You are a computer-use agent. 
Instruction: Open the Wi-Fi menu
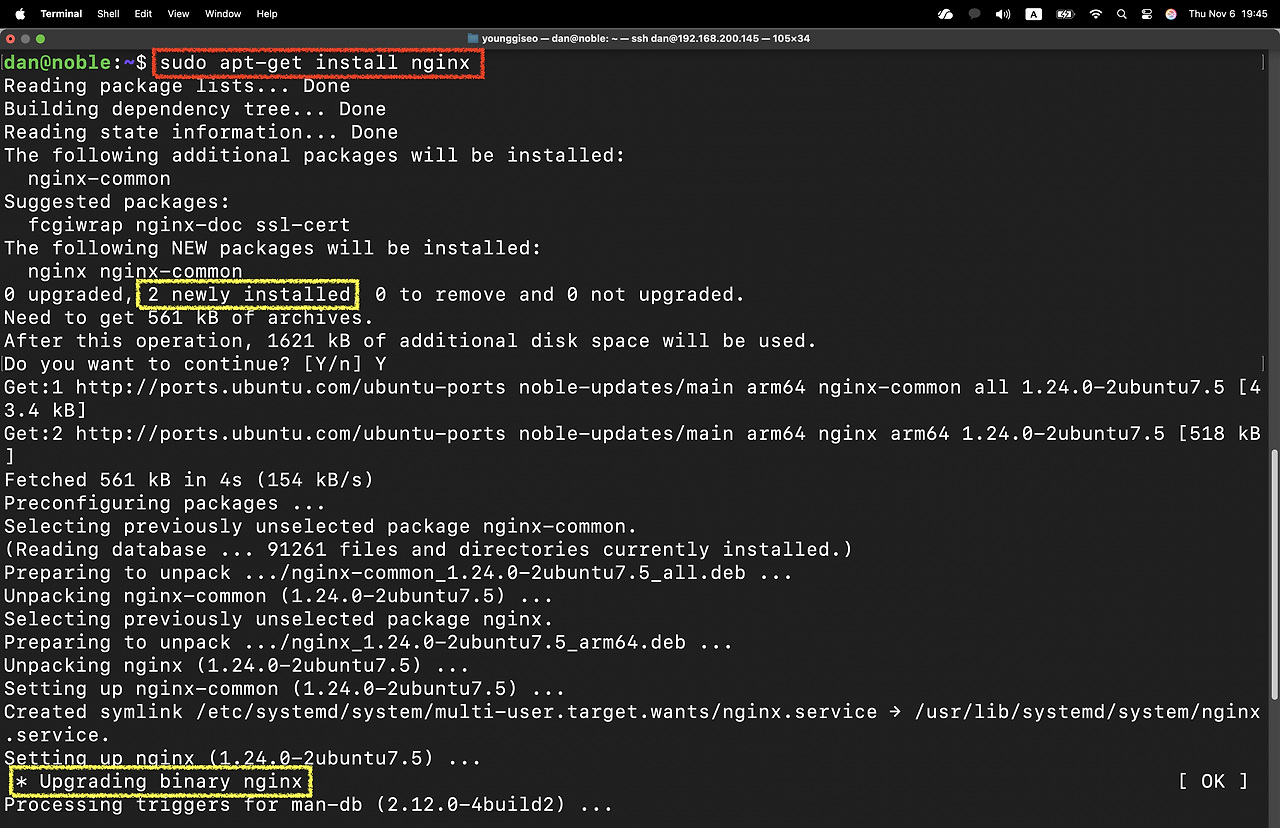tap(1096, 14)
